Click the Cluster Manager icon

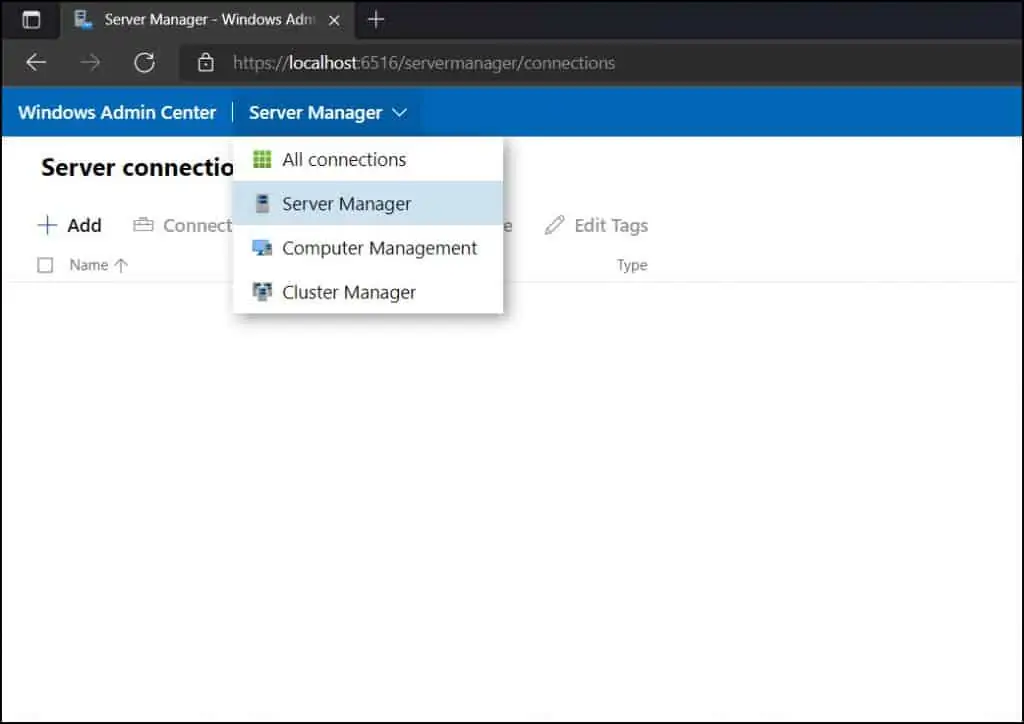tap(262, 292)
